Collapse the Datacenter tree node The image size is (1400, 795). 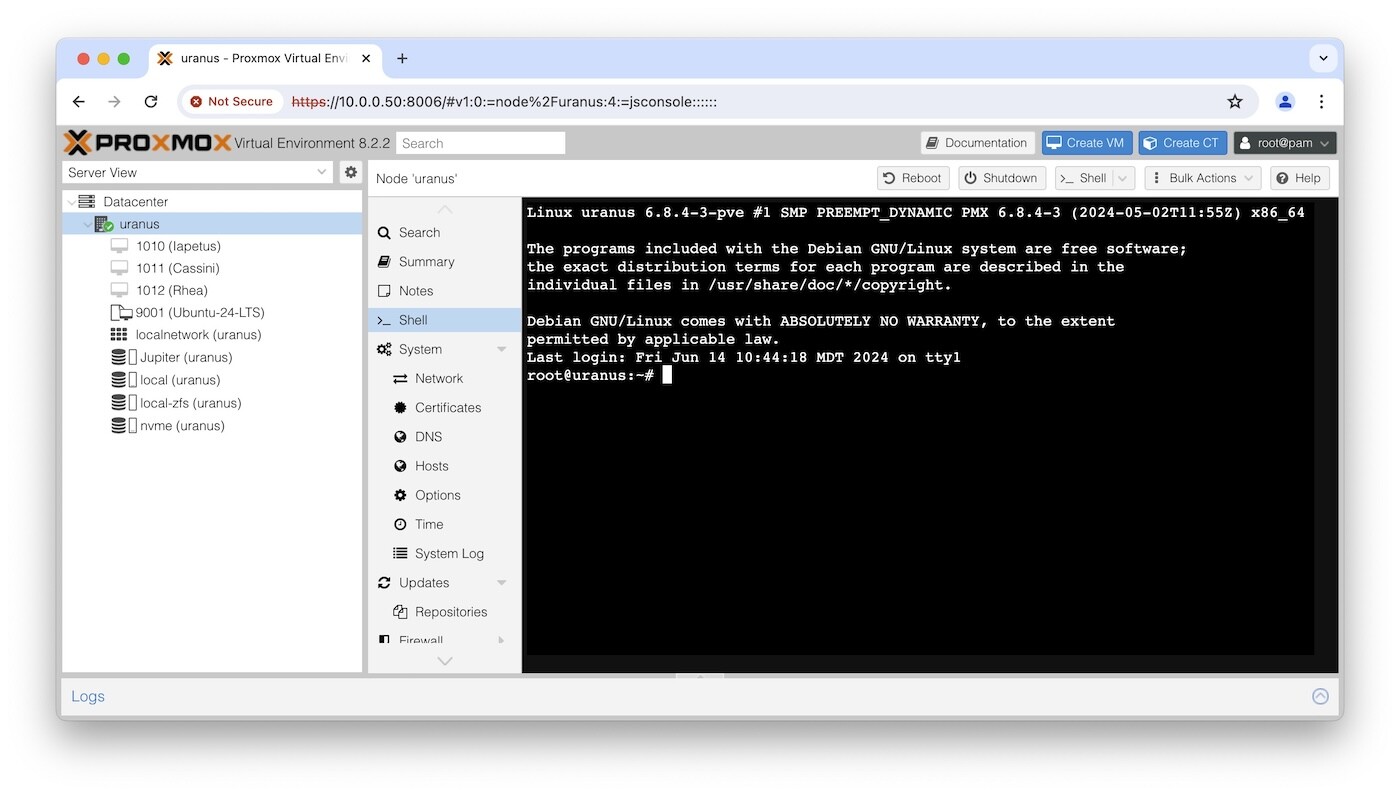coord(69,201)
